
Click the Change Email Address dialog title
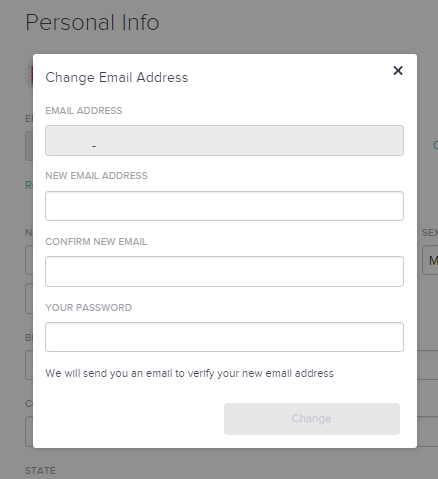coord(117,77)
